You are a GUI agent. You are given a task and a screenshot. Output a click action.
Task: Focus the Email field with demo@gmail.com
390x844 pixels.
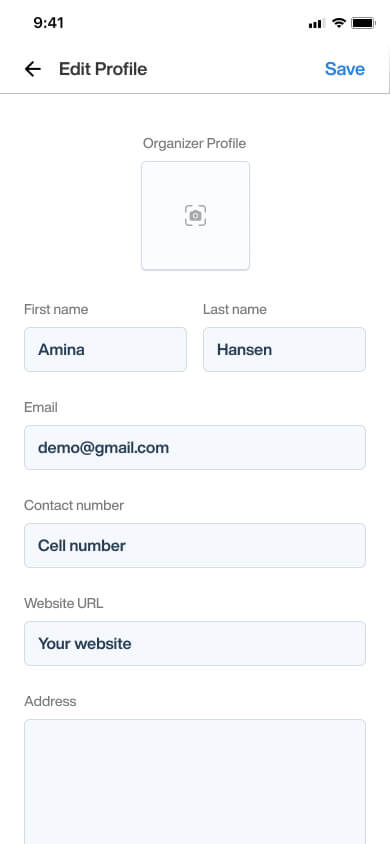195,447
